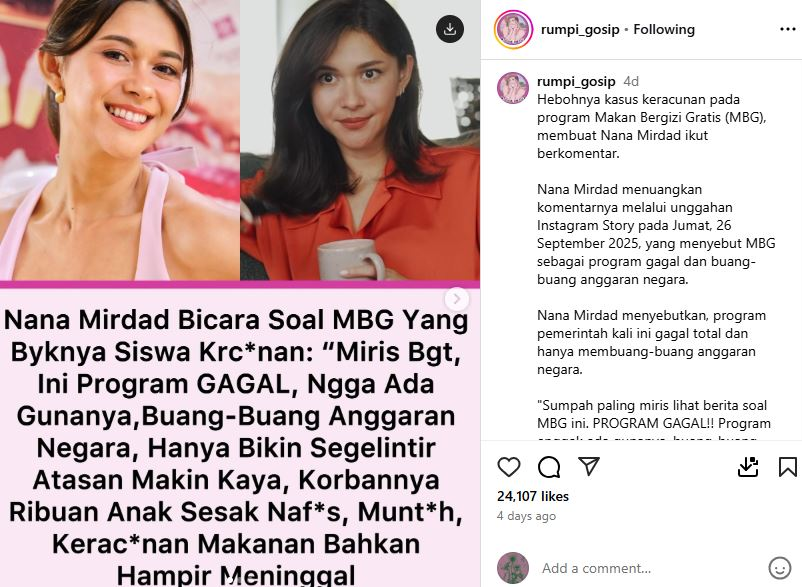This screenshot has width=802, height=587.
Task: Download media using action bar download icon
Action: (x=748, y=467)
